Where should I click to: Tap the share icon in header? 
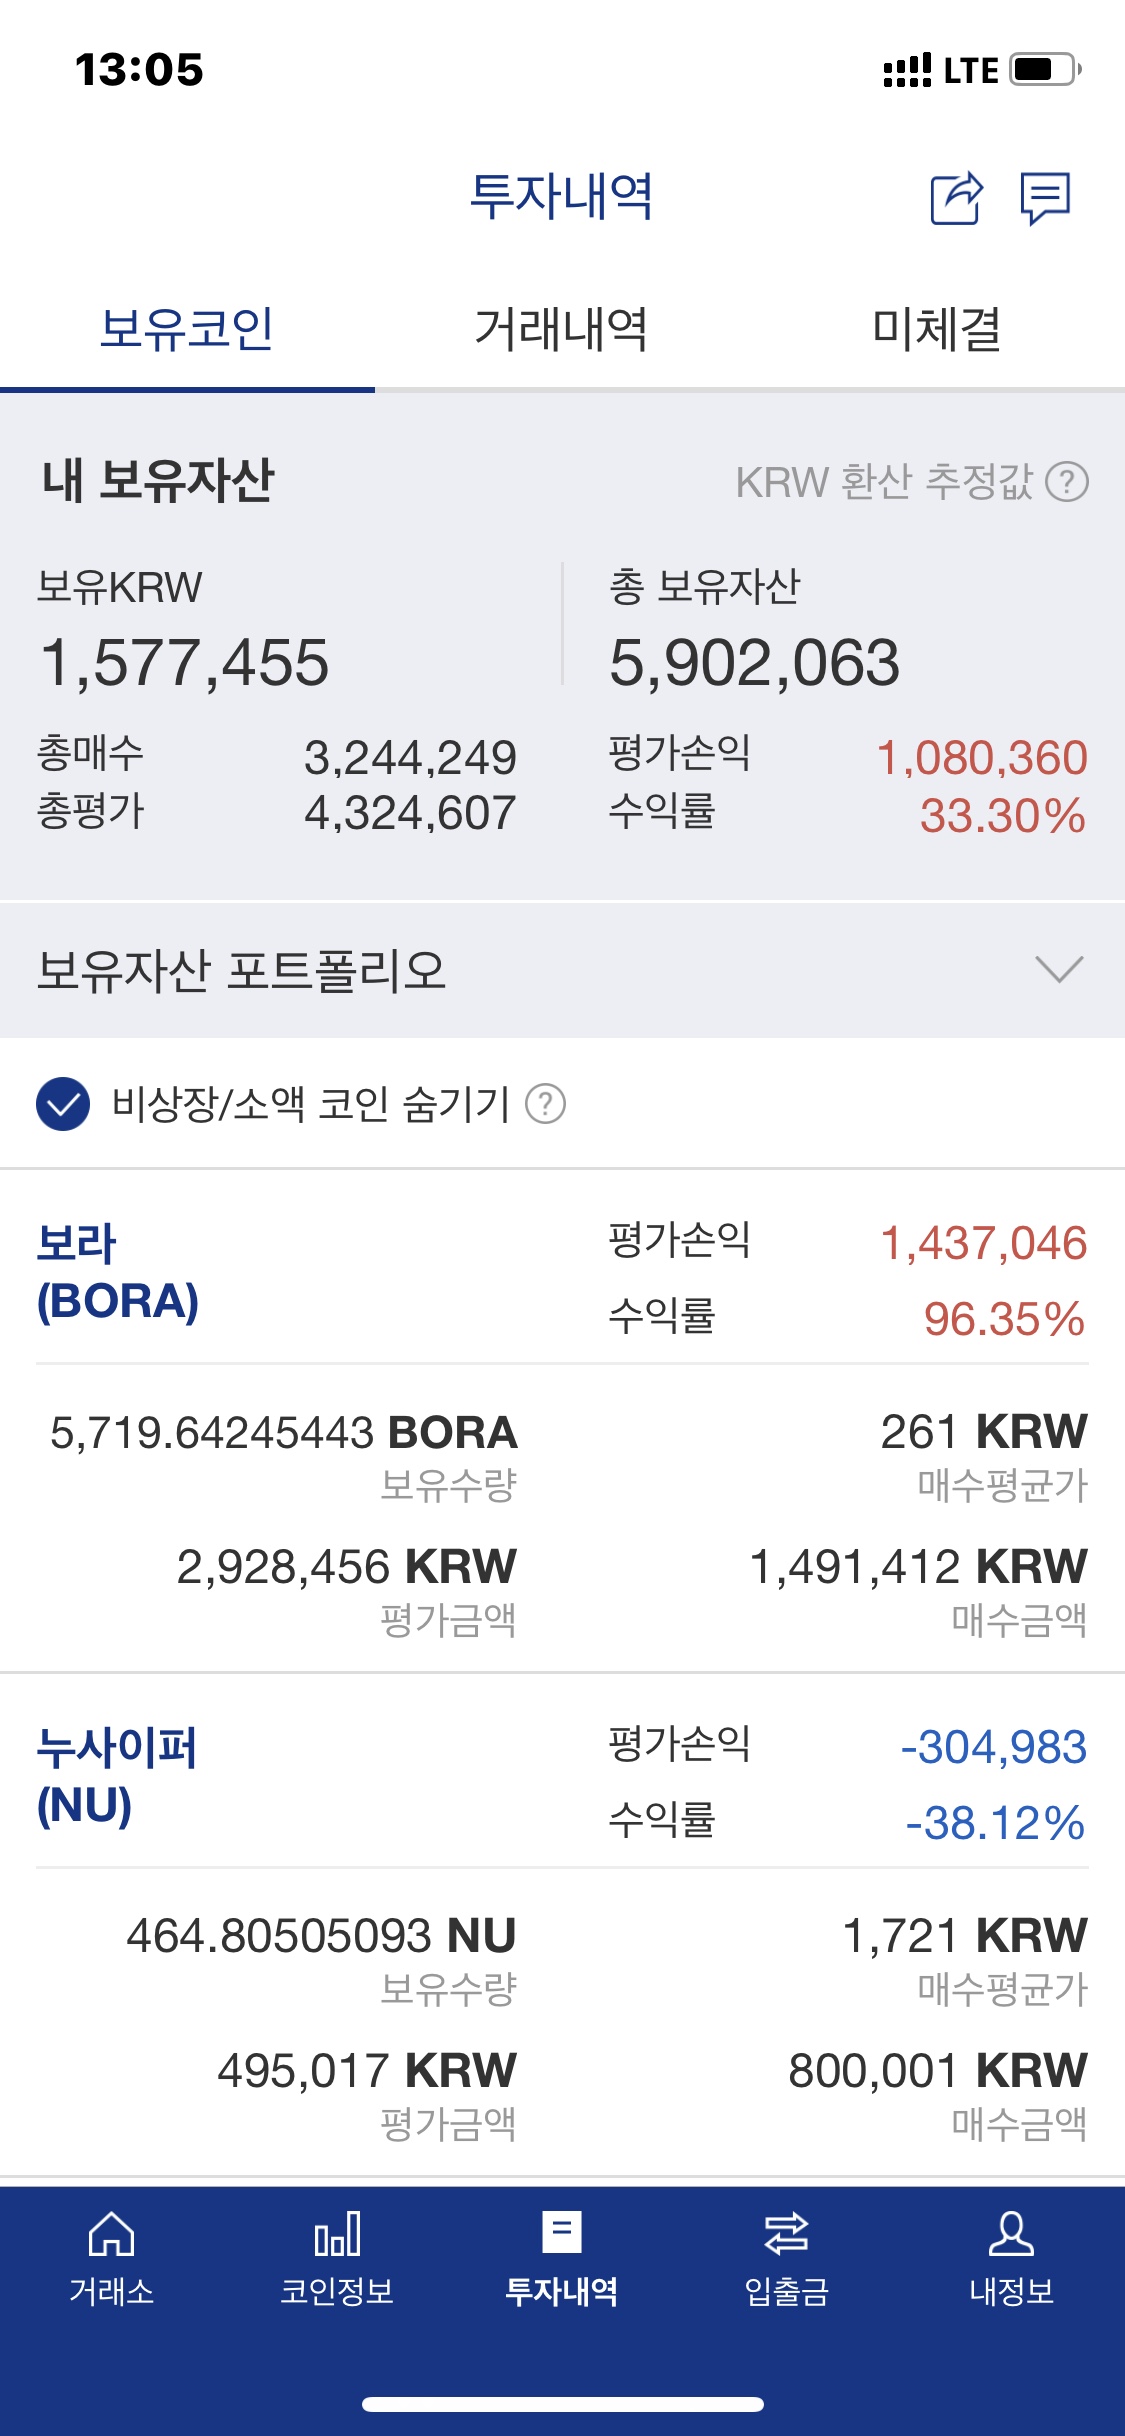[x=957, y=198]
